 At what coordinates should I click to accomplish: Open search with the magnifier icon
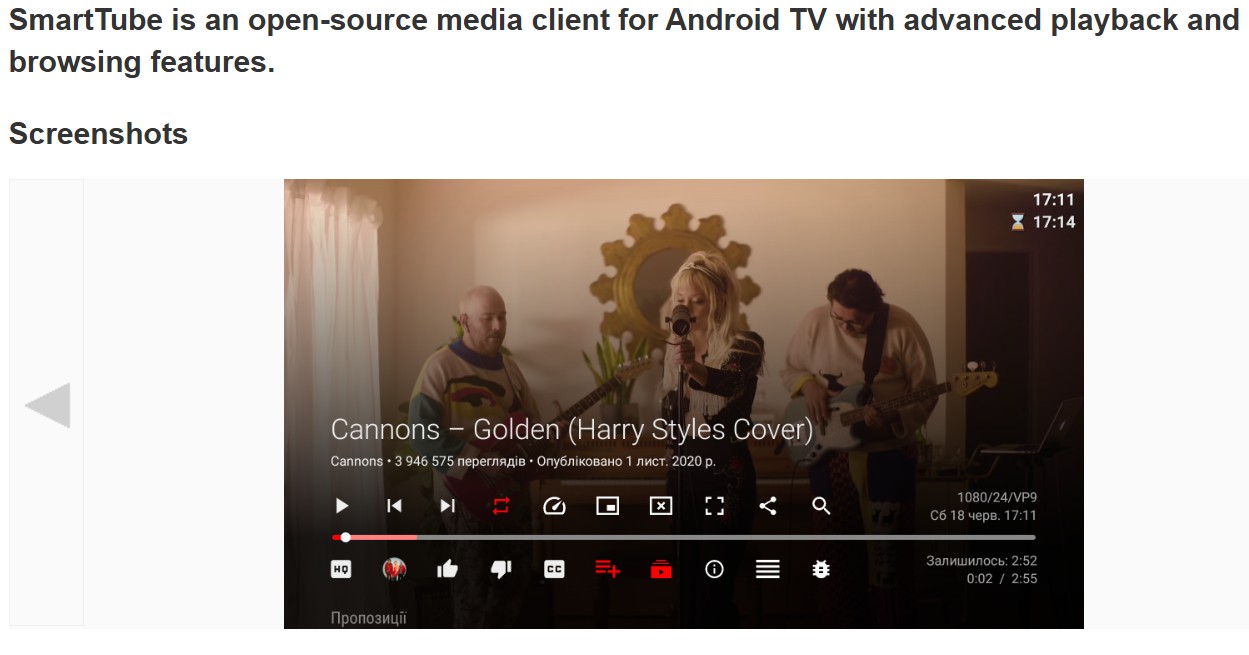point(821,506)
